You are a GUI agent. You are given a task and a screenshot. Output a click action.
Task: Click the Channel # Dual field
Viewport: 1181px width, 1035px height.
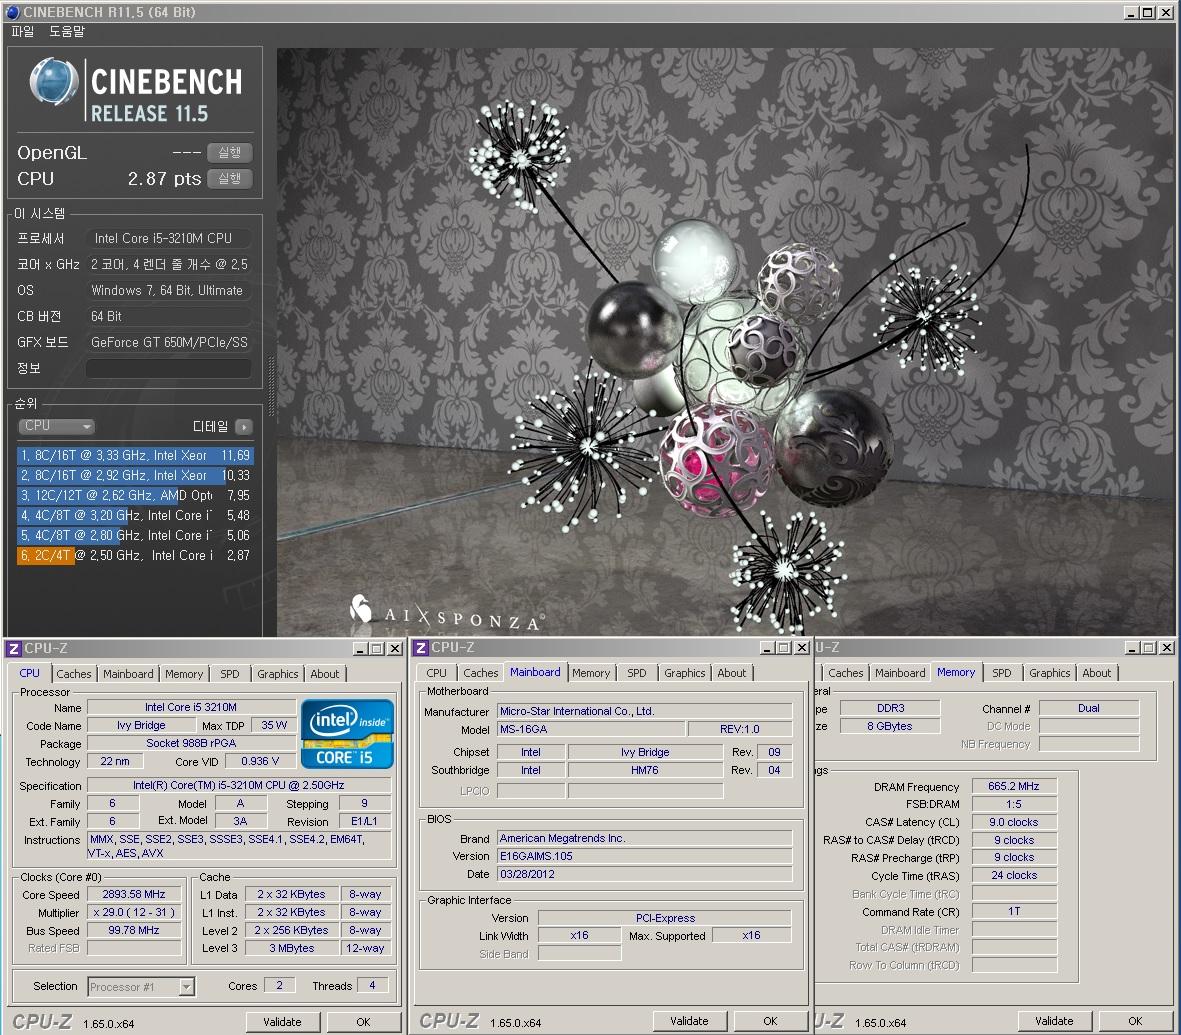click(1089, 708)
